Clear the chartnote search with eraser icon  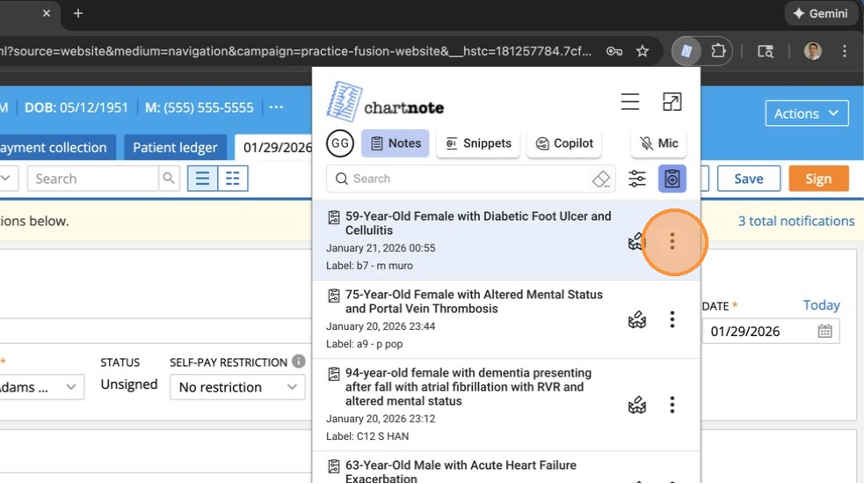click(601, 179)
